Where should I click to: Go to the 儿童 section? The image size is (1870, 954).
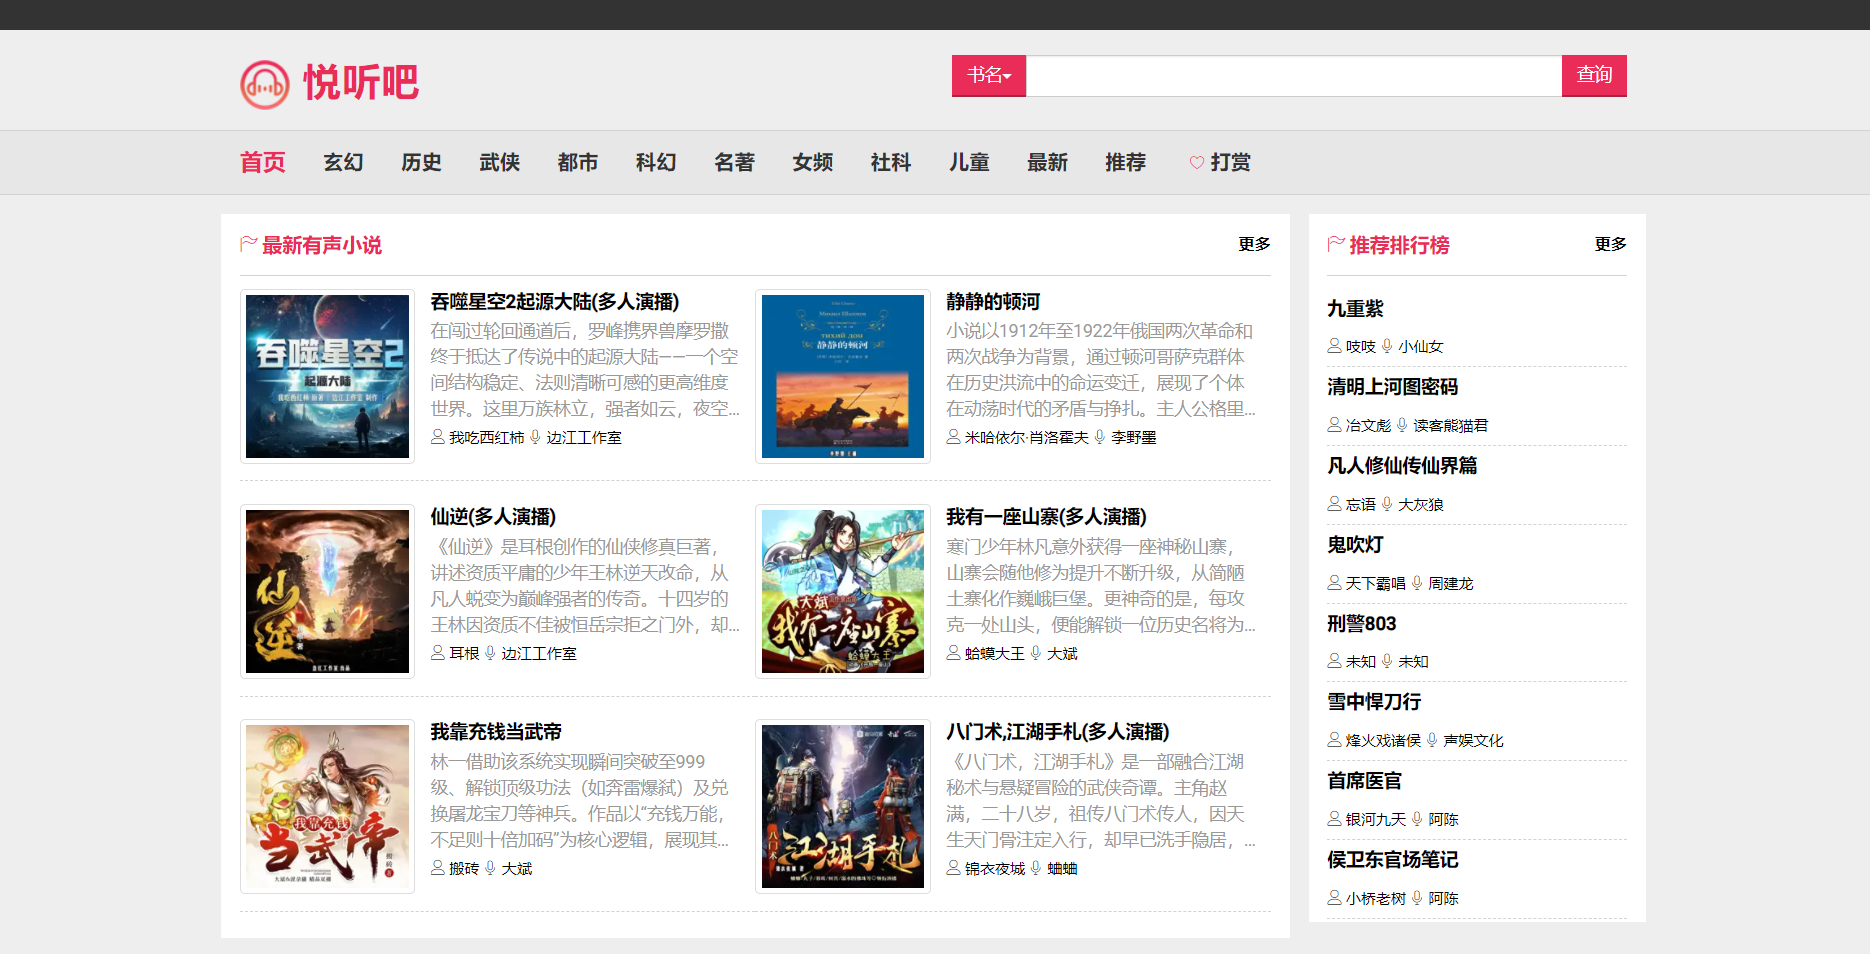pyautogui.click(x=969, y=163)
